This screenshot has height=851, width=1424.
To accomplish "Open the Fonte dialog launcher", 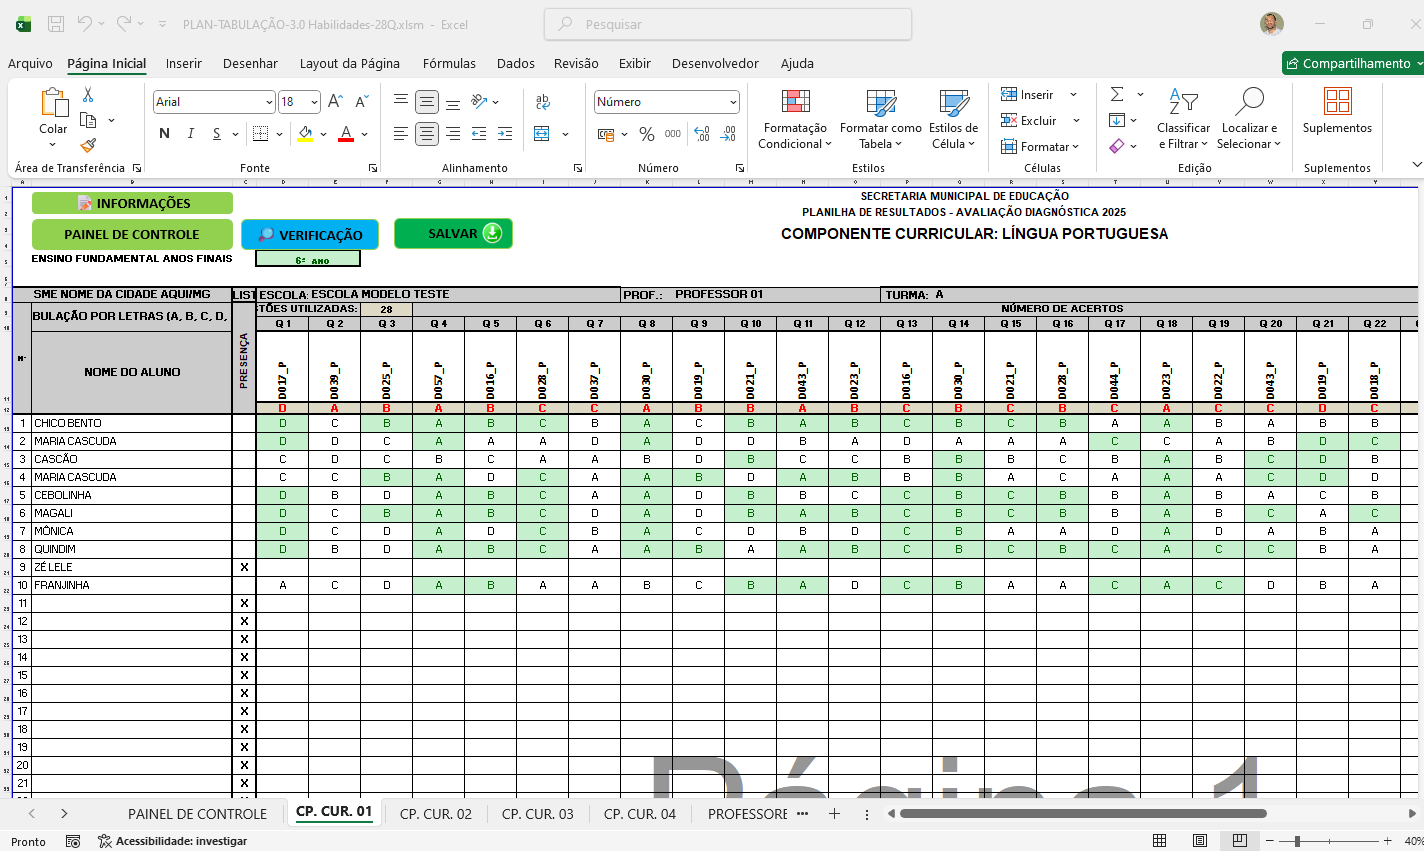I will coord(373,168).
